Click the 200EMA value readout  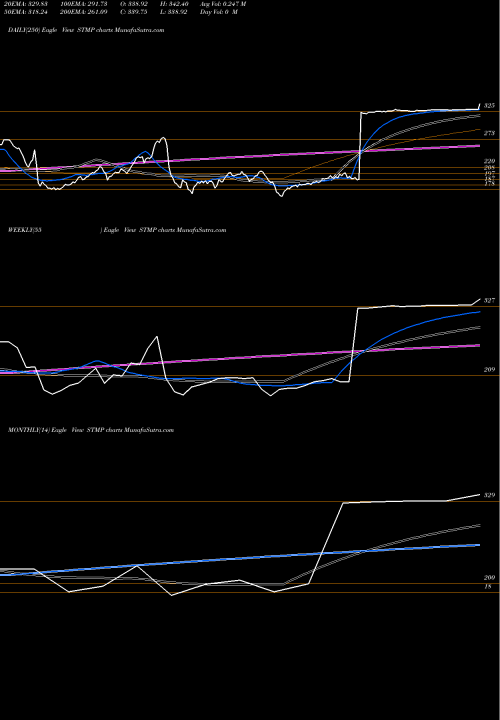(x=84, y=12)
